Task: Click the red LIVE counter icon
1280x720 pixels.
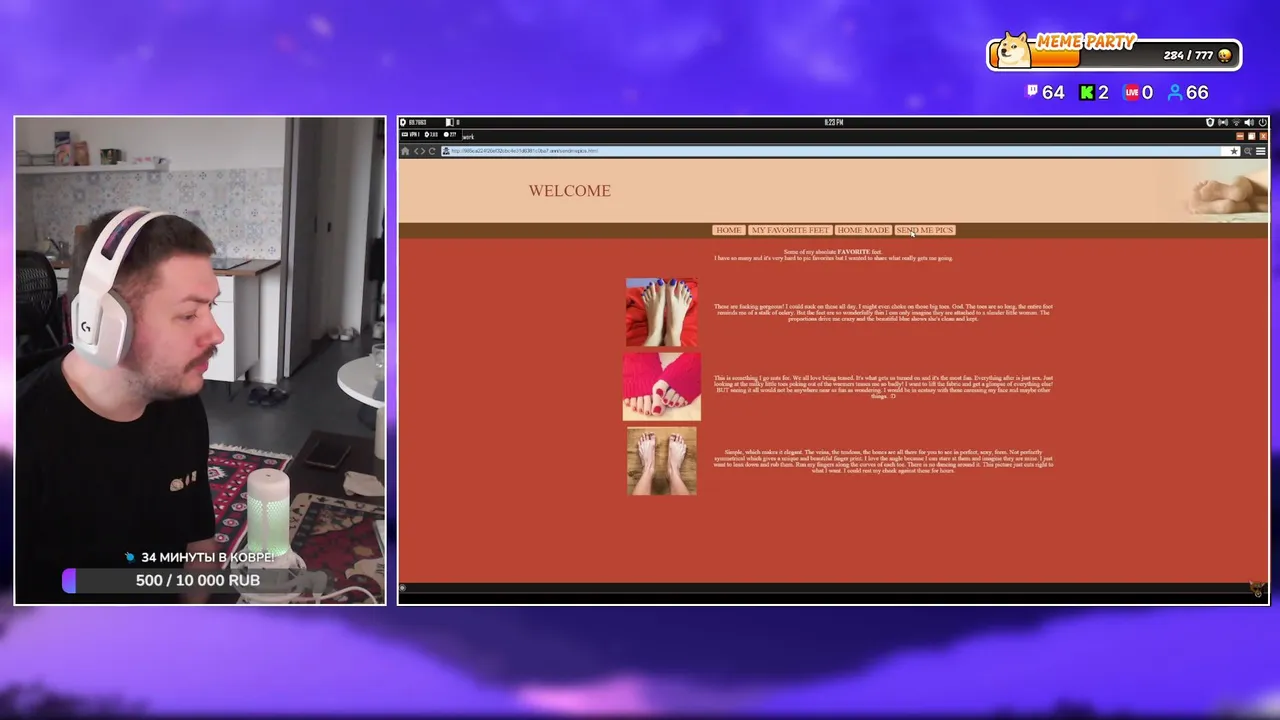Action: (1131, 92)
